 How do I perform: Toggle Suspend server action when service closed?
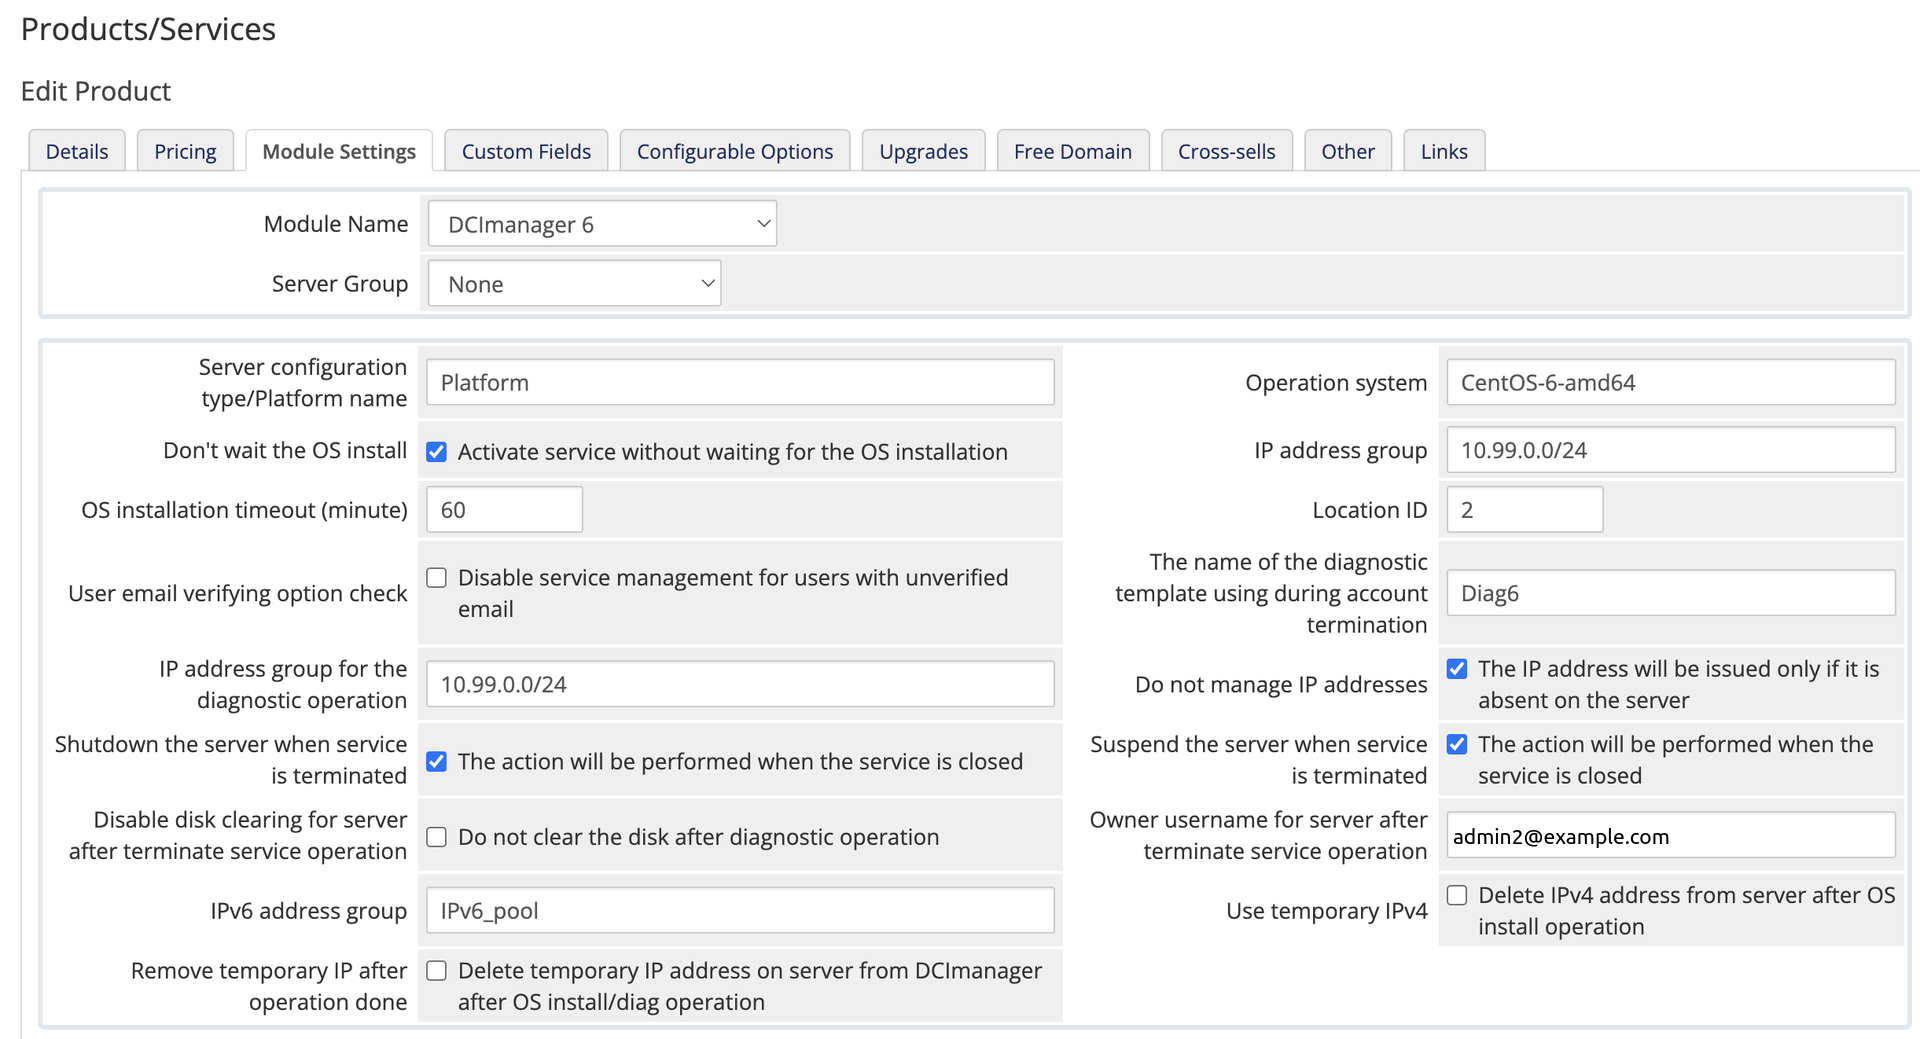click(x=1457, y=745)
